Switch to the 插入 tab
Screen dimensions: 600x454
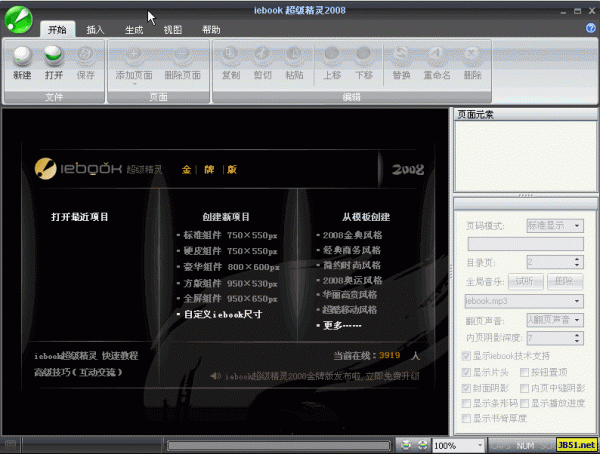[x=95, y=29]
